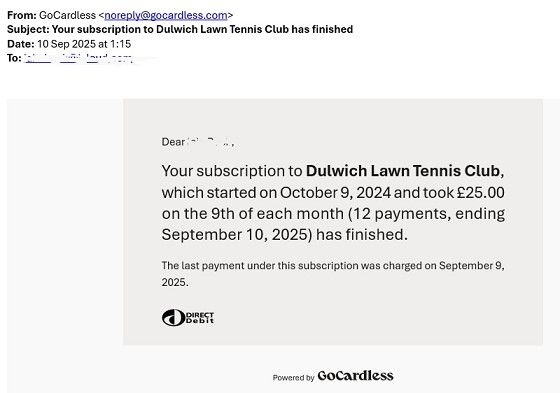The width and height of the screenshot is (560, 393).
Task: Click the word 'Debit' in the Direct Debit logo
Action: pyautogui.click(x=200, y=321)
